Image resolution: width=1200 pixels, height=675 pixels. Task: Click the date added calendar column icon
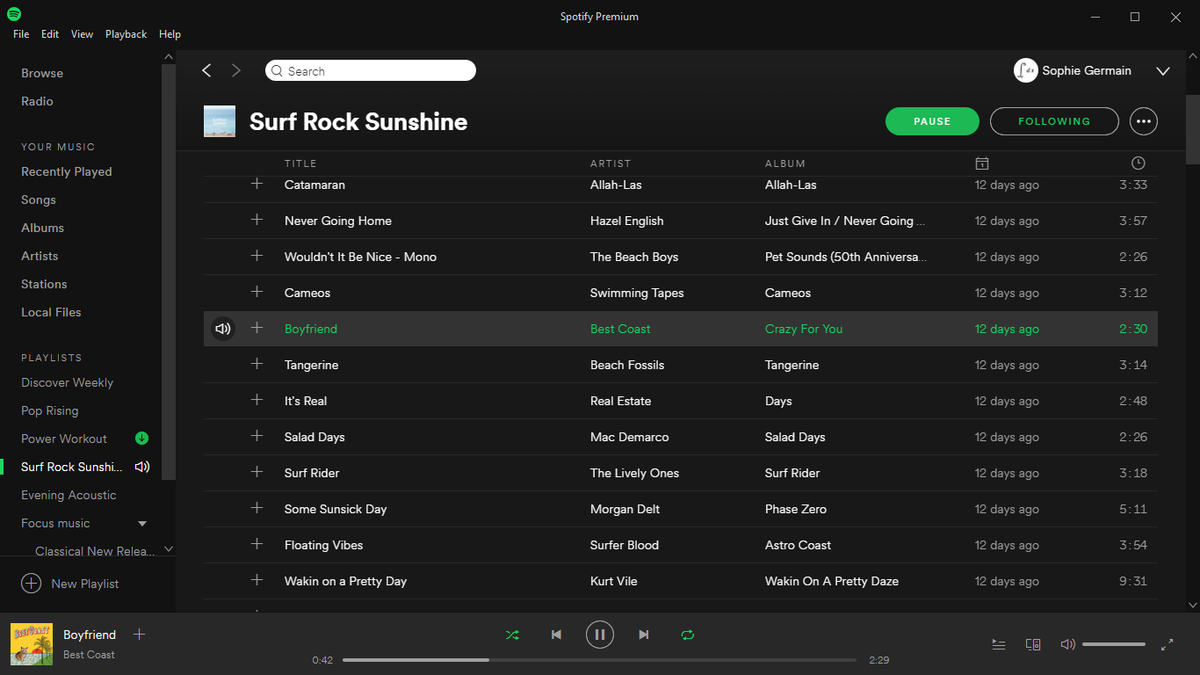click(982, 163)
